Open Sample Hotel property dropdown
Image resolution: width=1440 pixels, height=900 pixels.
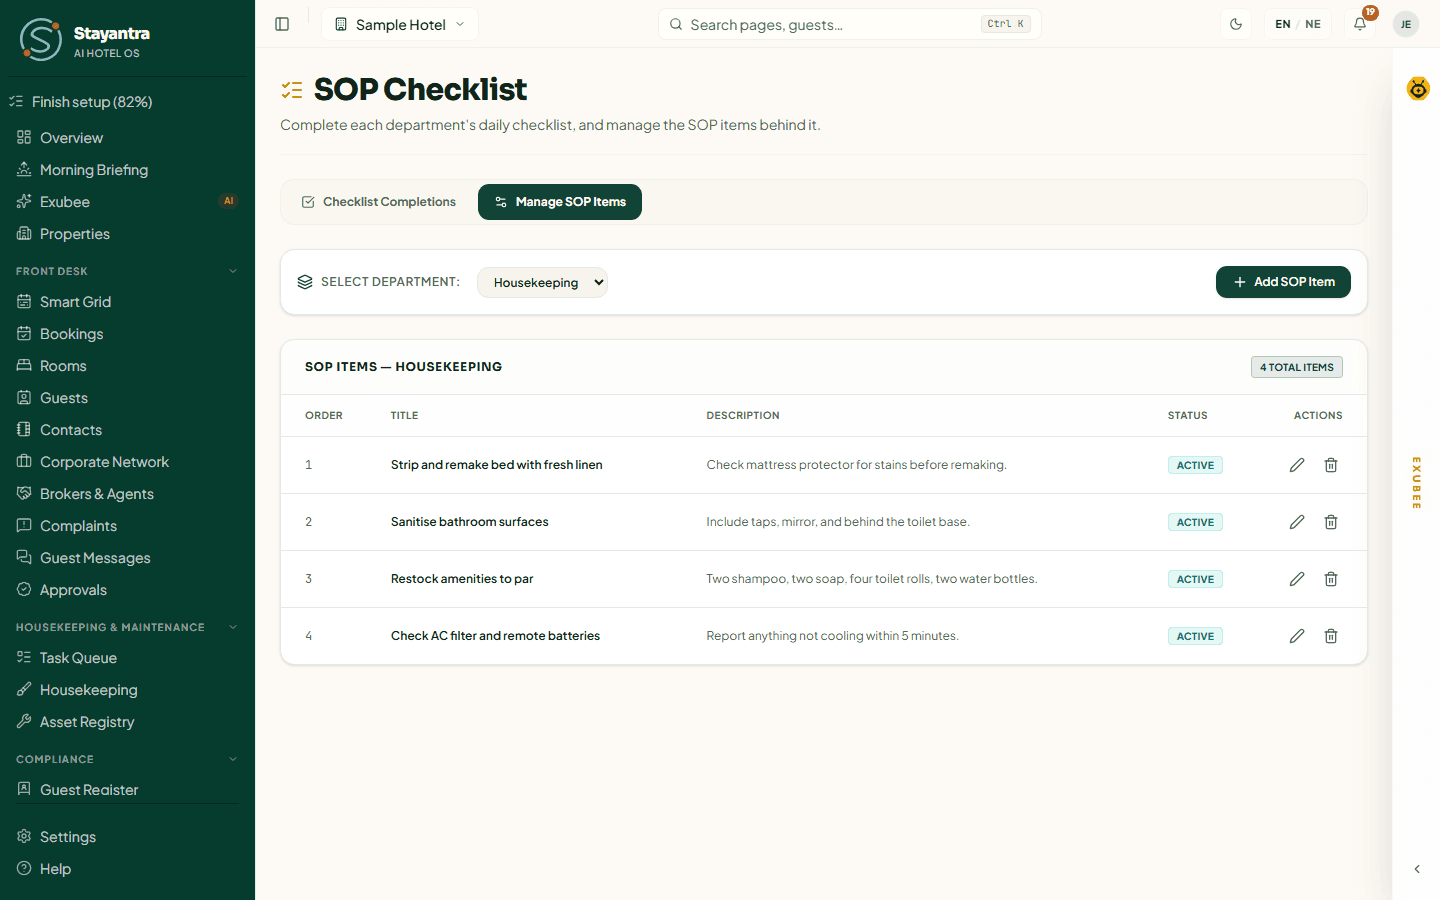point(400,24)
